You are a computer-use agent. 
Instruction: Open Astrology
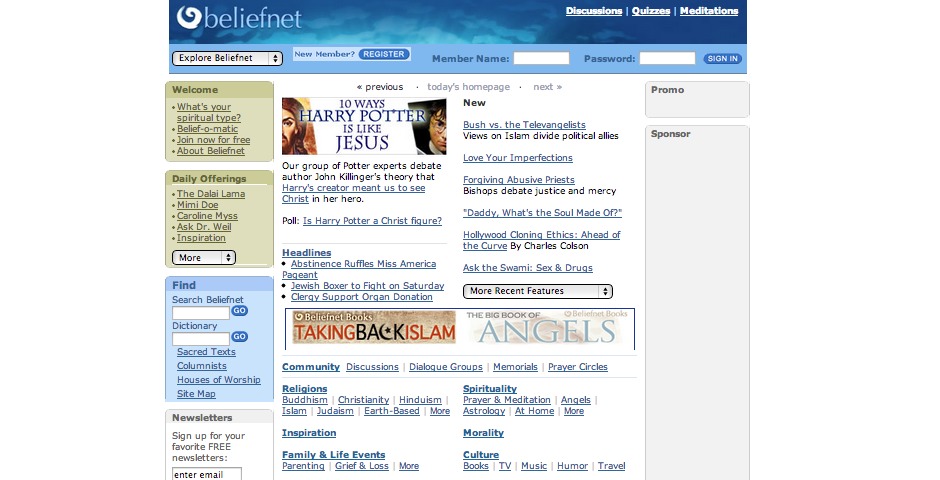tap(484, 411)
